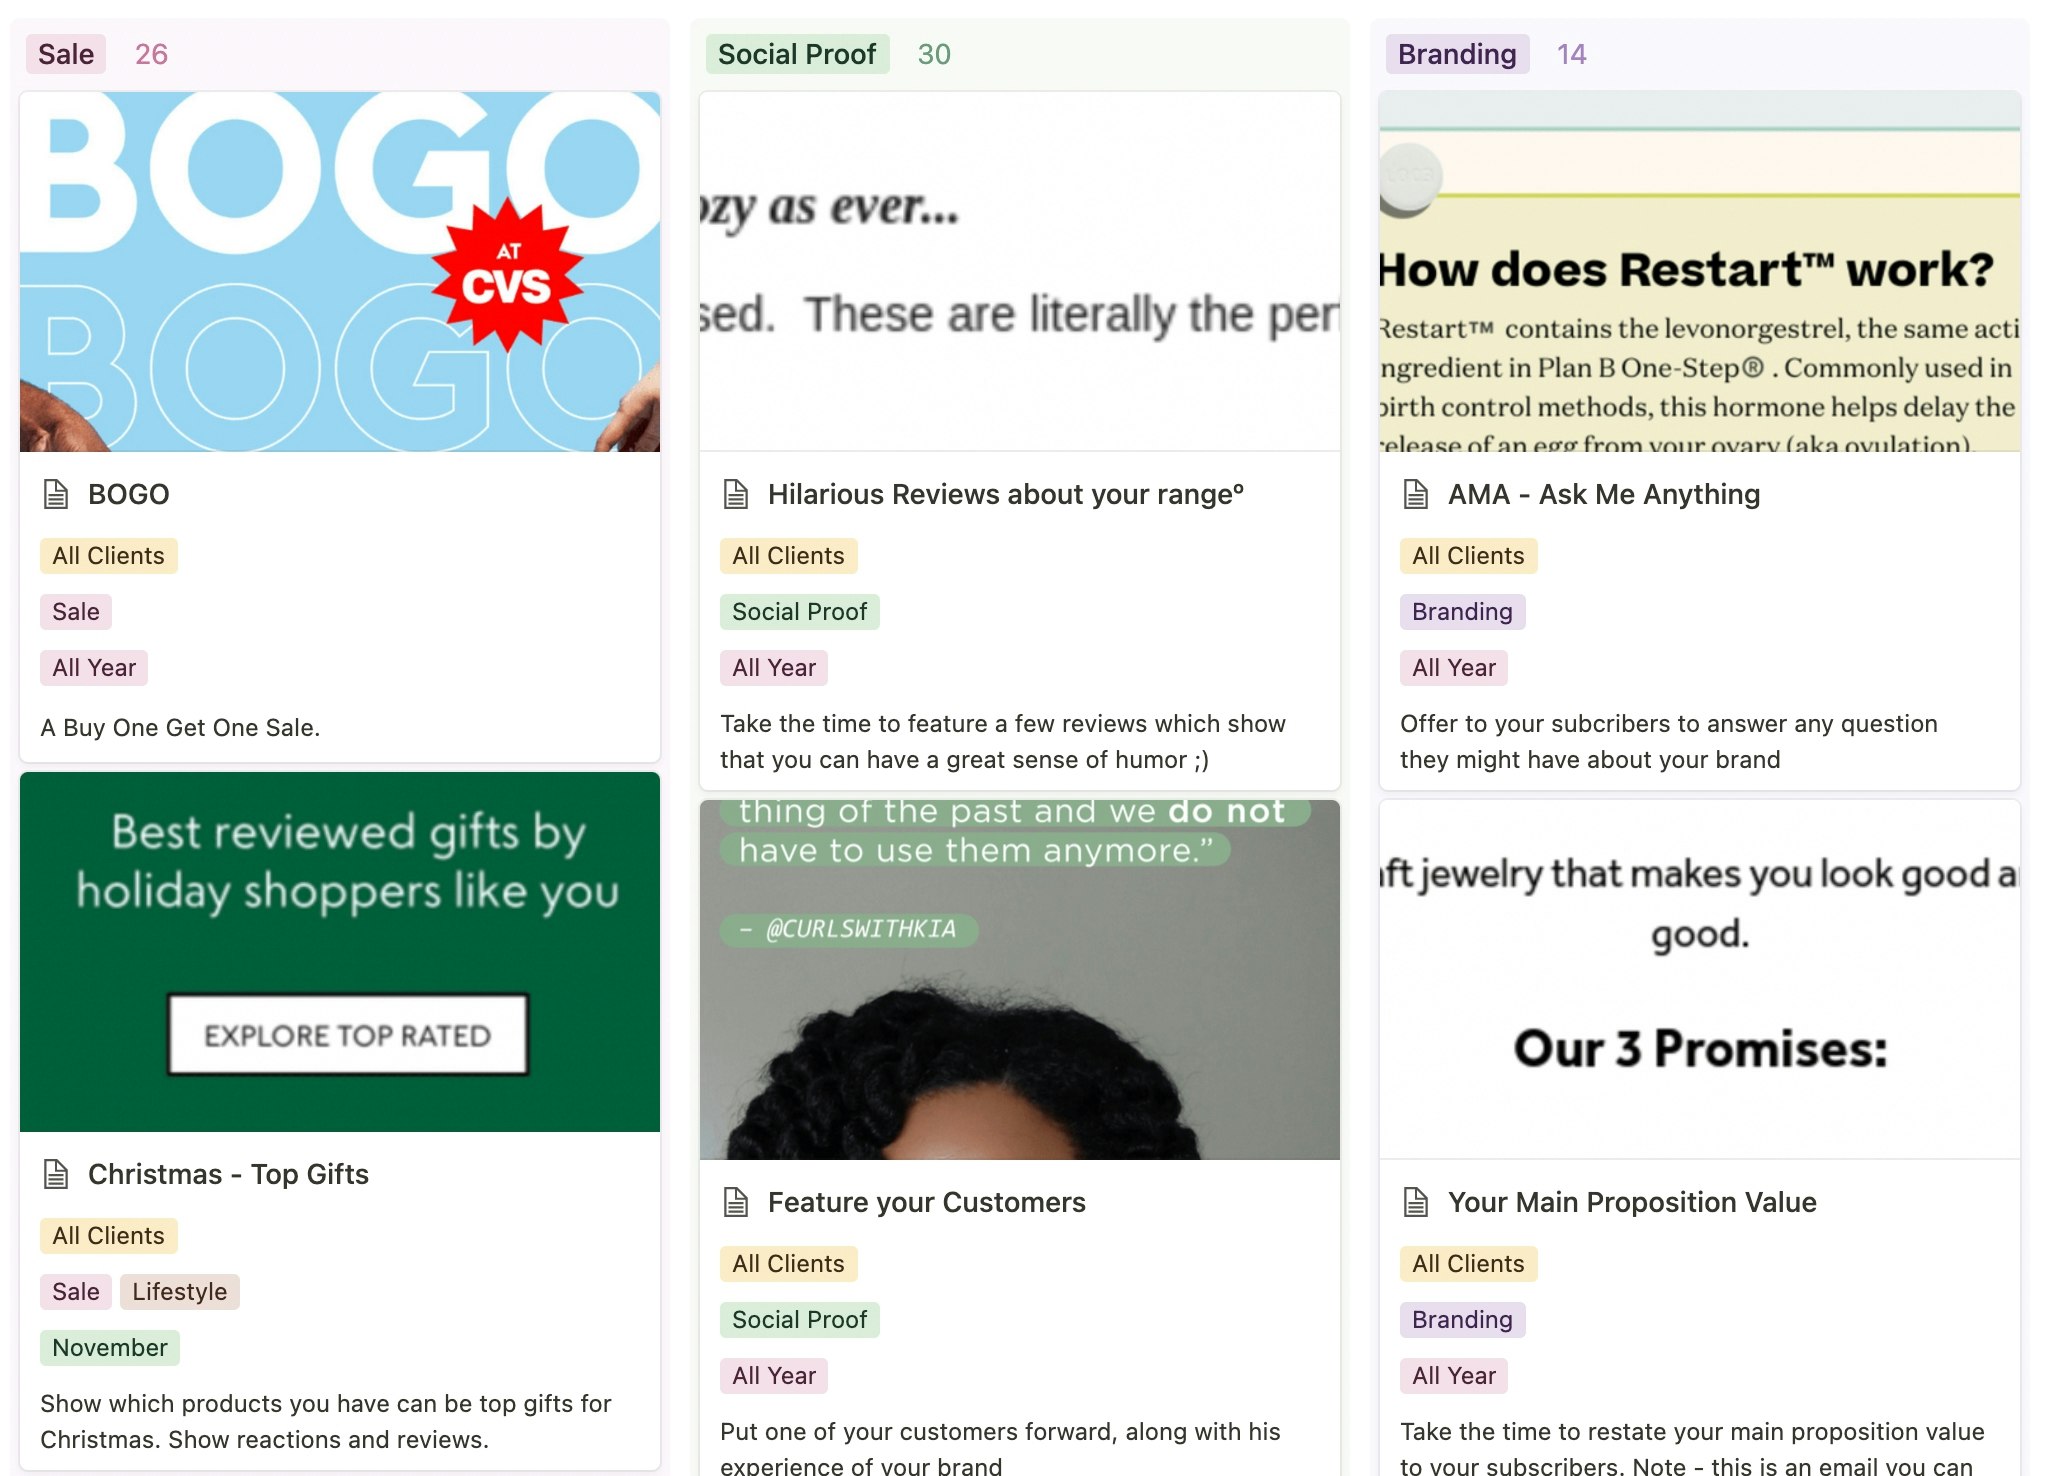
Task: Click page icon next to Christmas - Top Gifts
Action: click(x=56, y=1174)
